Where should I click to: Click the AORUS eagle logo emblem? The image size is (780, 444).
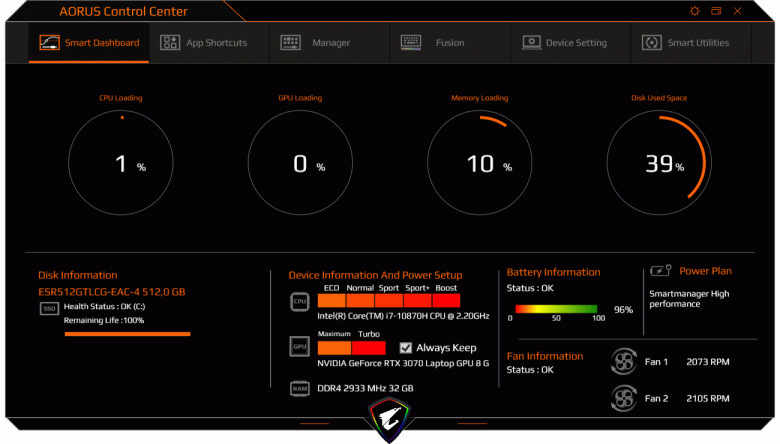coord(389,419)
